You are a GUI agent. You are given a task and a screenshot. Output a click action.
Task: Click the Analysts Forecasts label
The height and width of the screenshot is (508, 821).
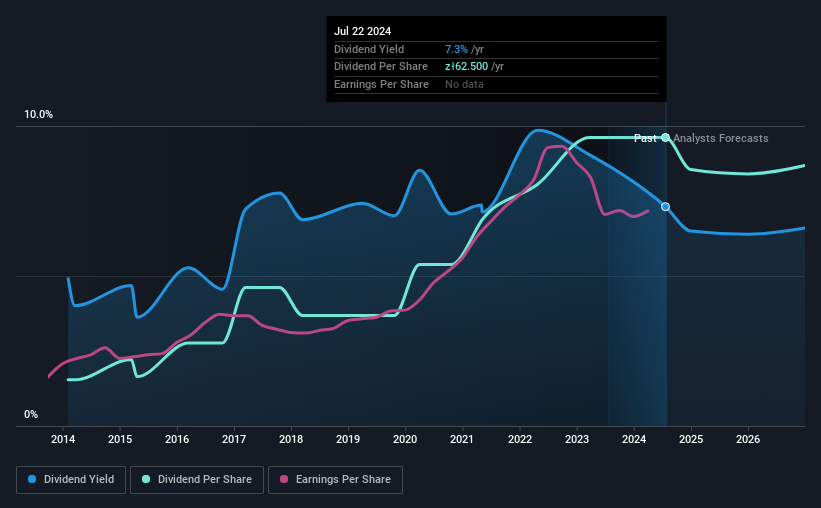point(721,138)
